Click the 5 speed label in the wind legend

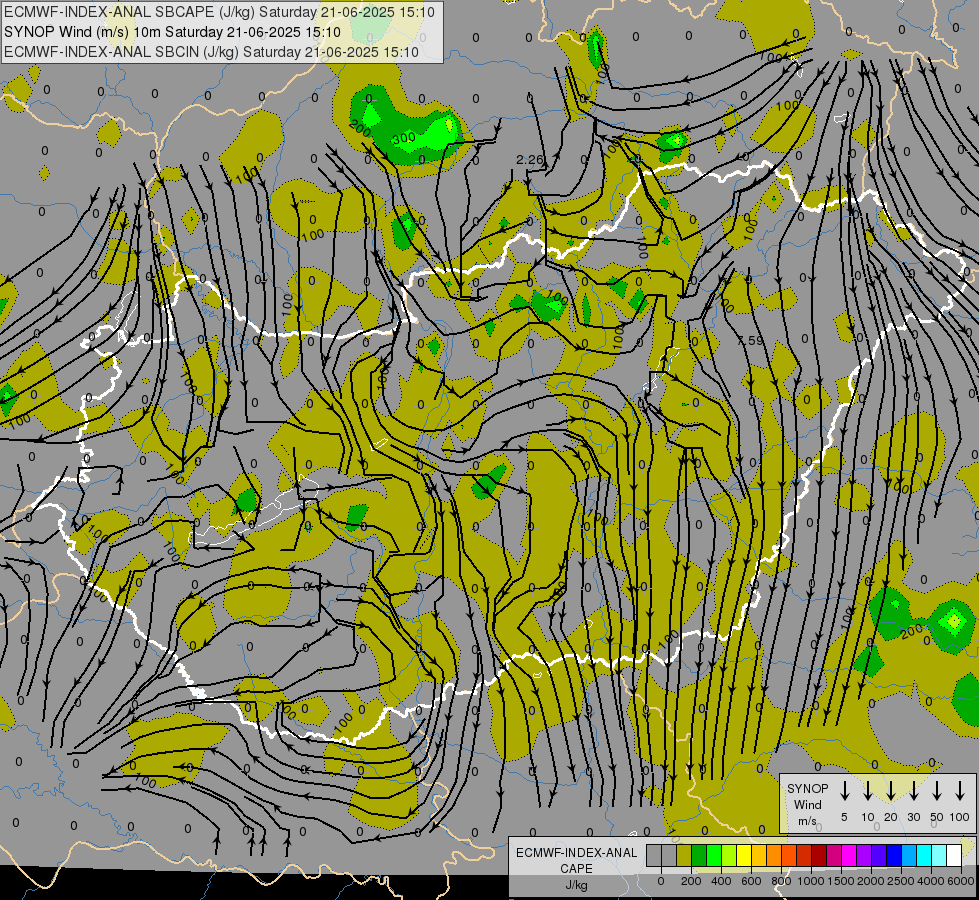(x=844, y=817)
